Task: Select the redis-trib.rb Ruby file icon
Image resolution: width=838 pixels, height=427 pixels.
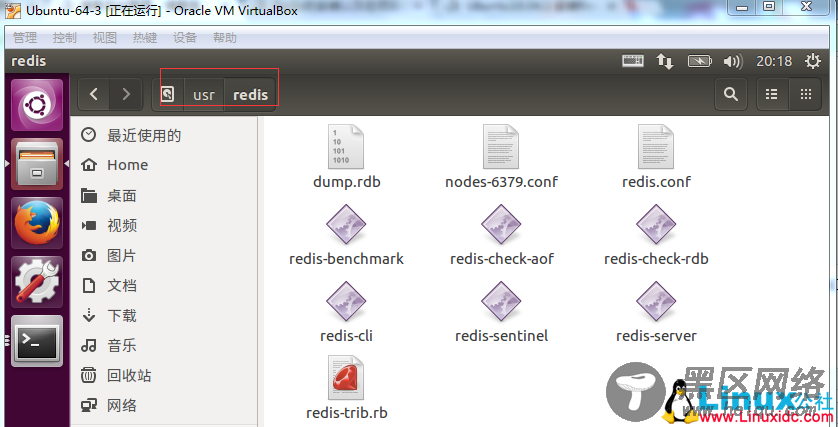Action: (x=346, y=378)
